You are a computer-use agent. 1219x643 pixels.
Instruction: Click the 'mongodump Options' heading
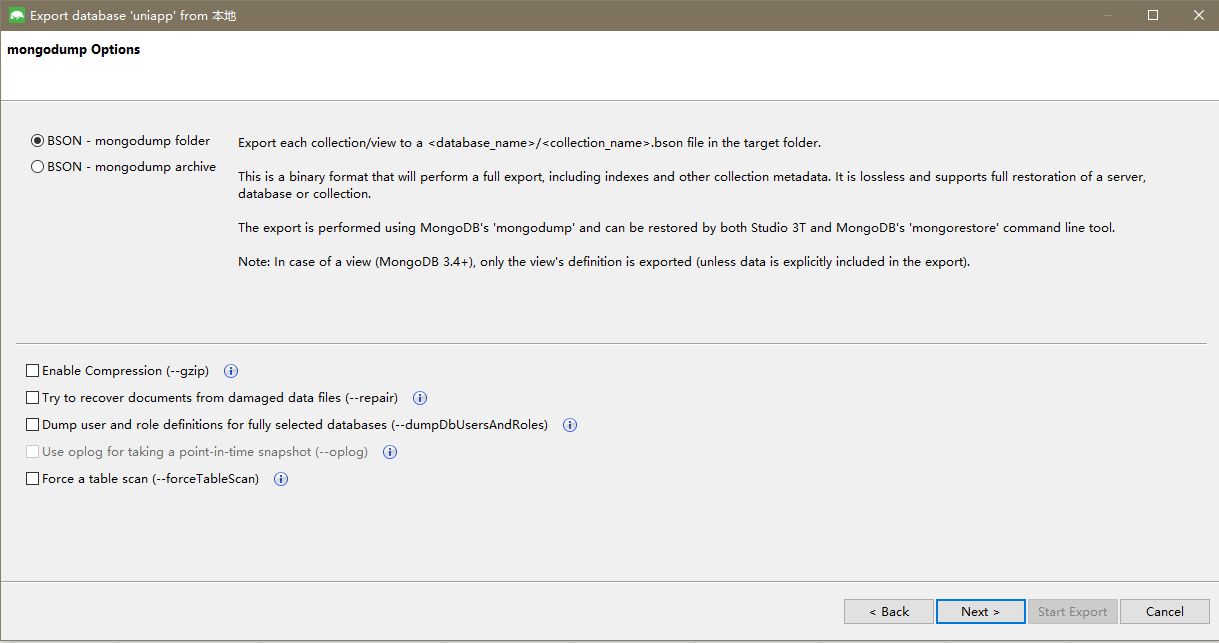tap(74, 50)
